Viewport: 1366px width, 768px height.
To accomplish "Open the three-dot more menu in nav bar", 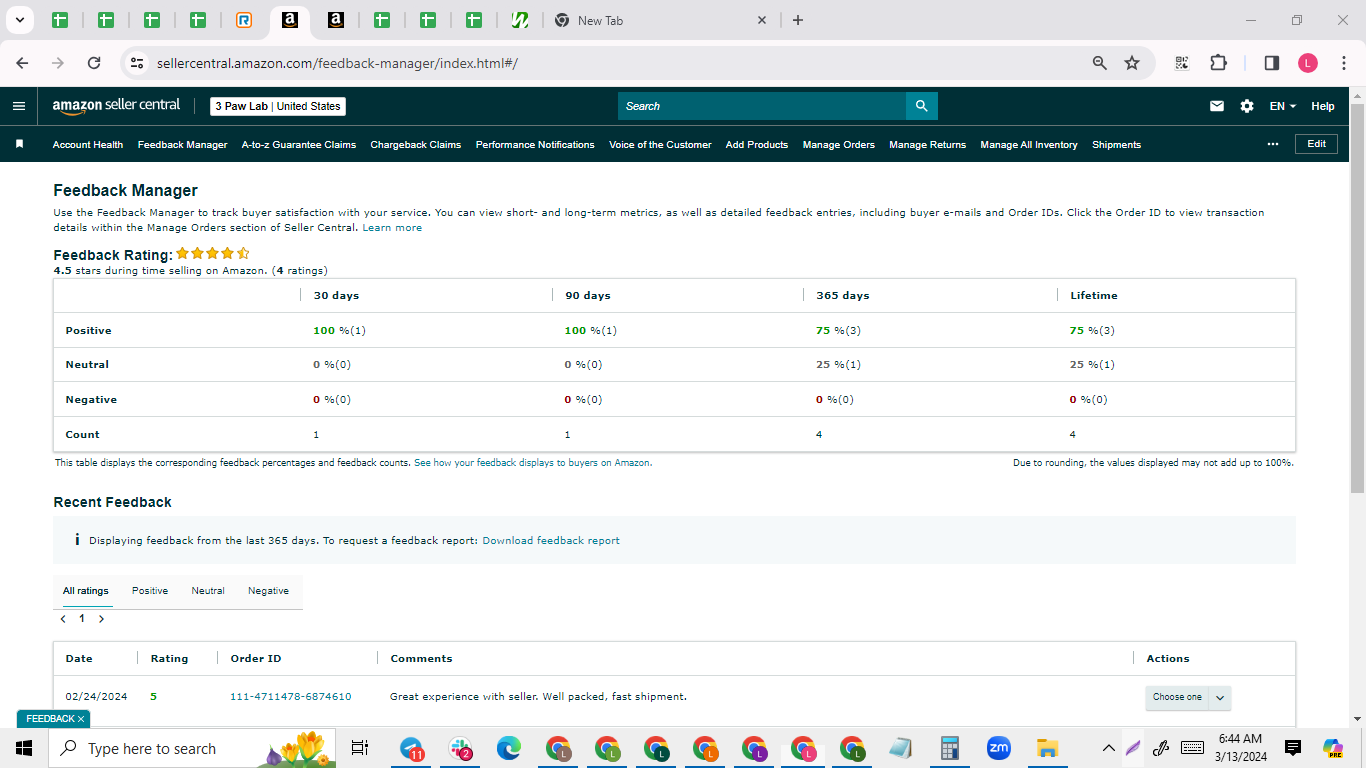I will point(1273,144).
